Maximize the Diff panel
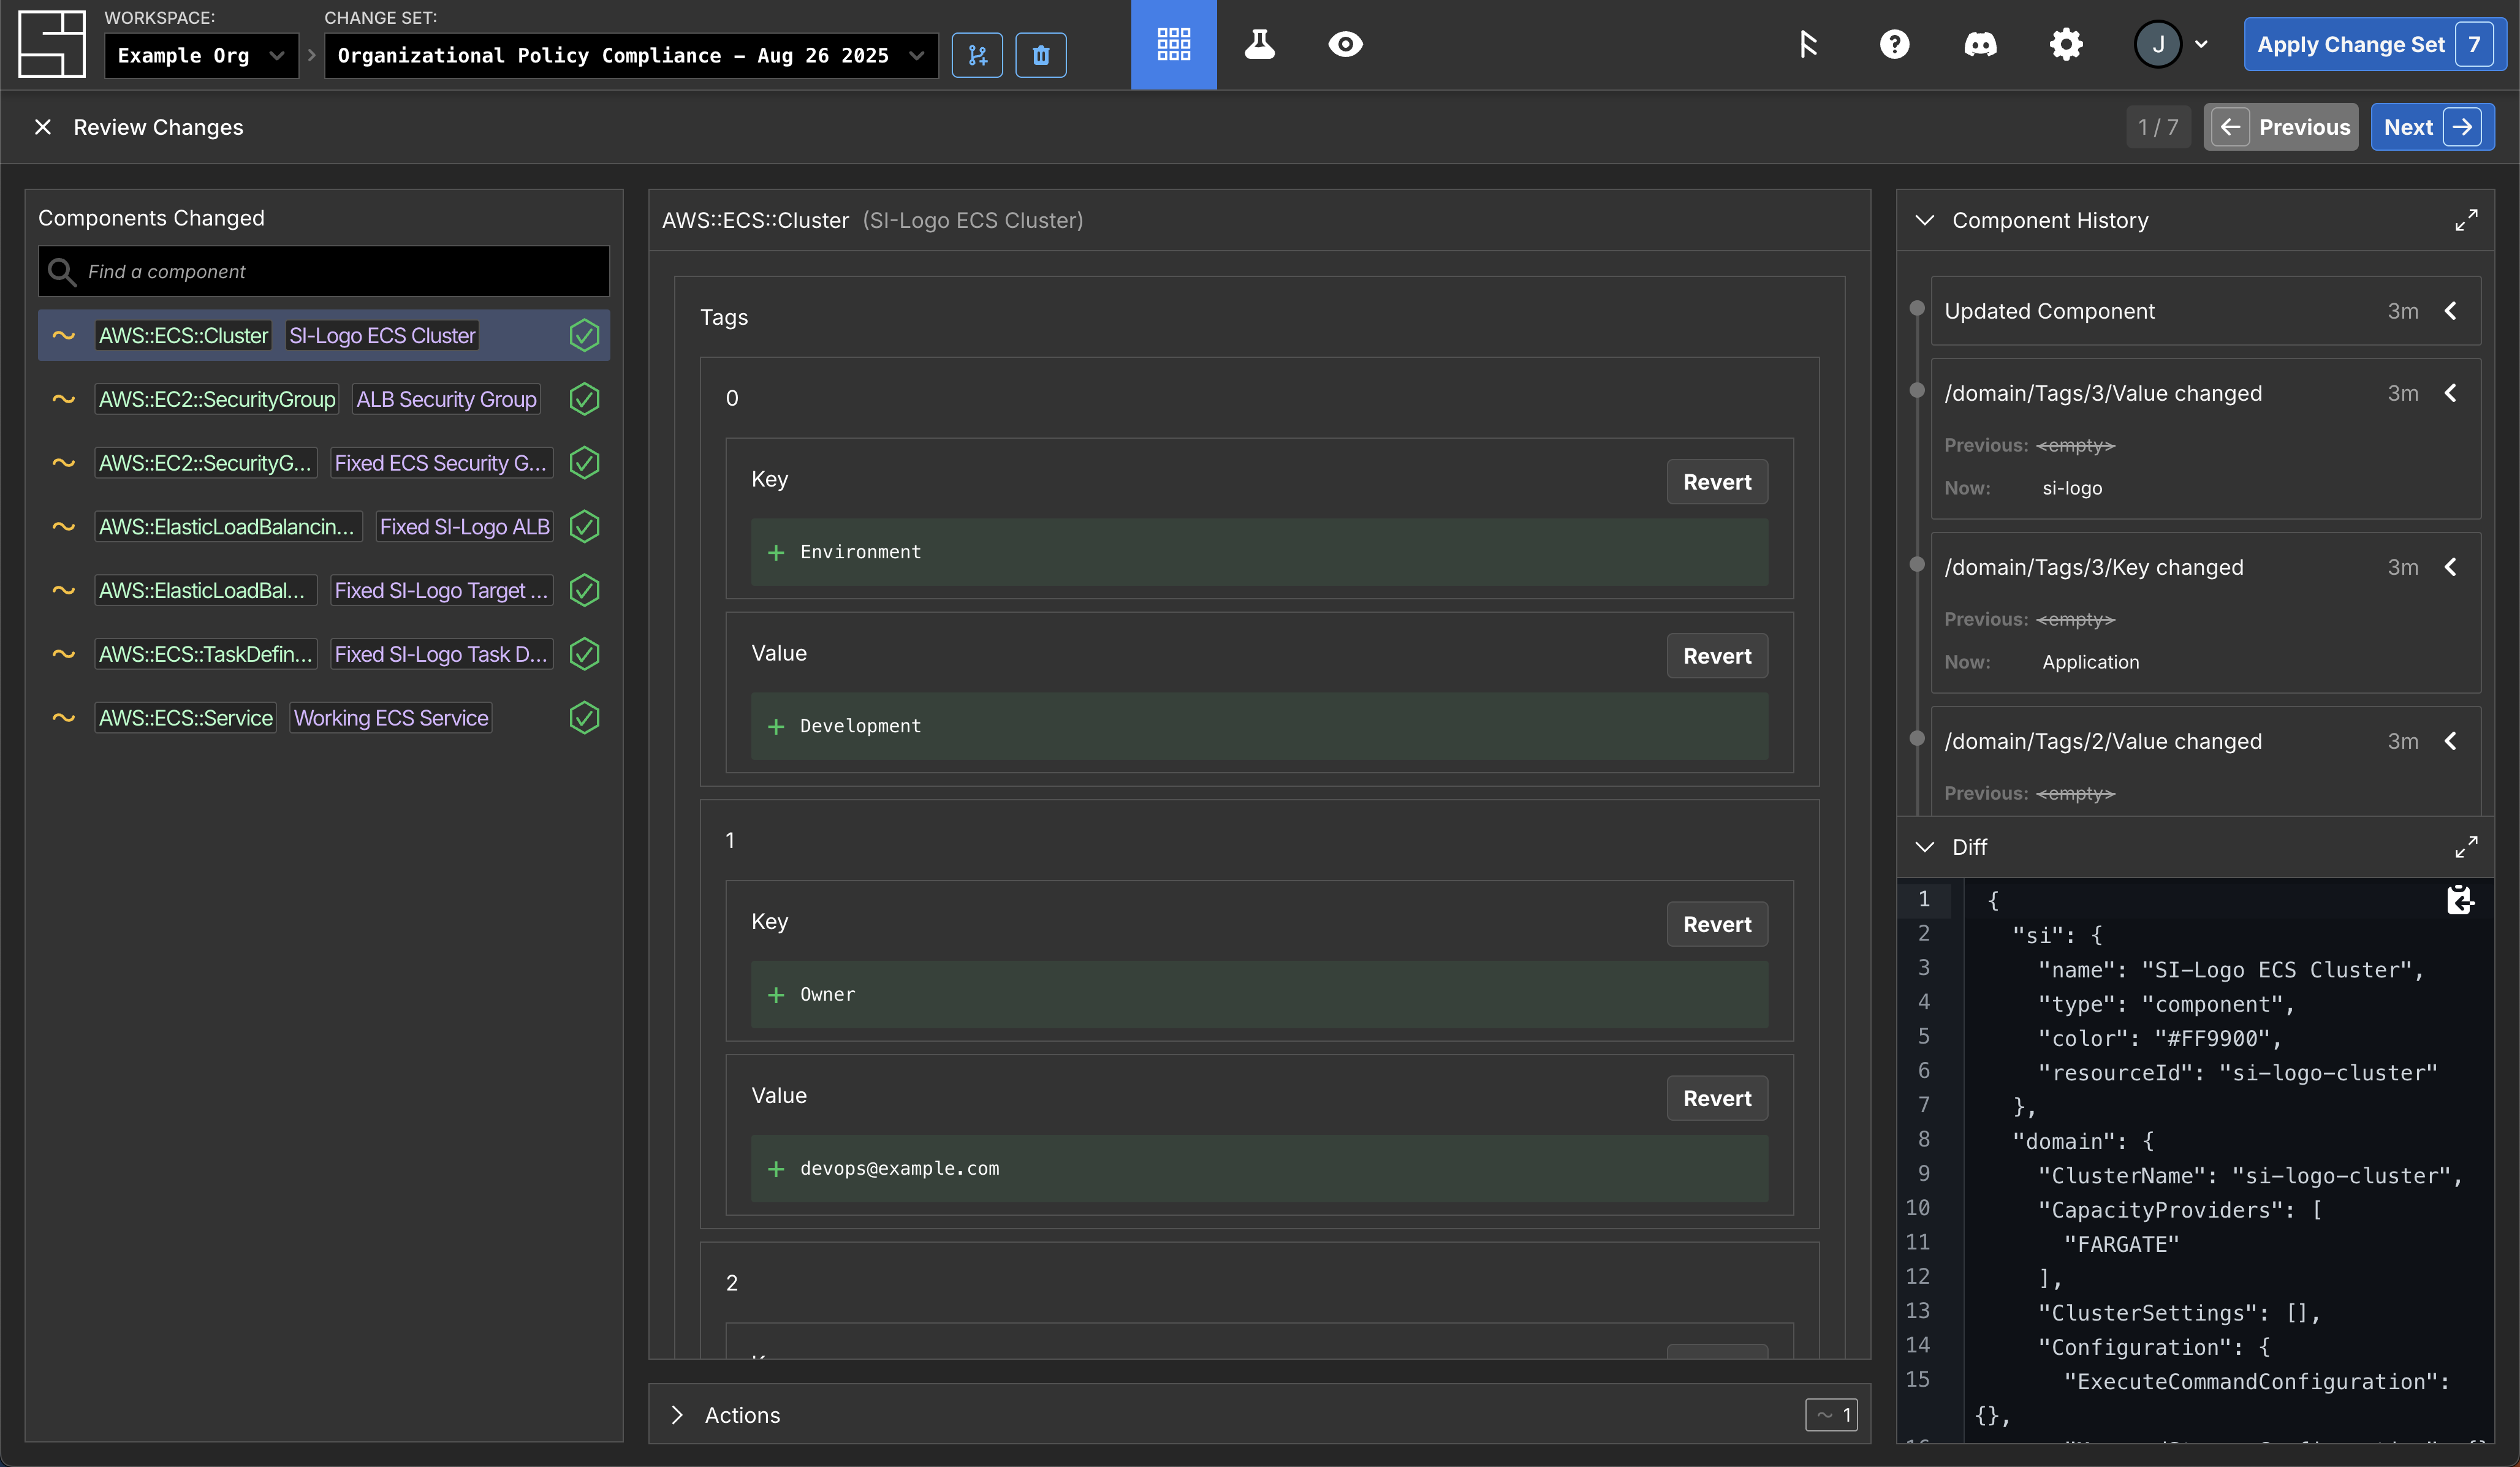The height and width of the screenshot is (1467, 2520). 2466,847
